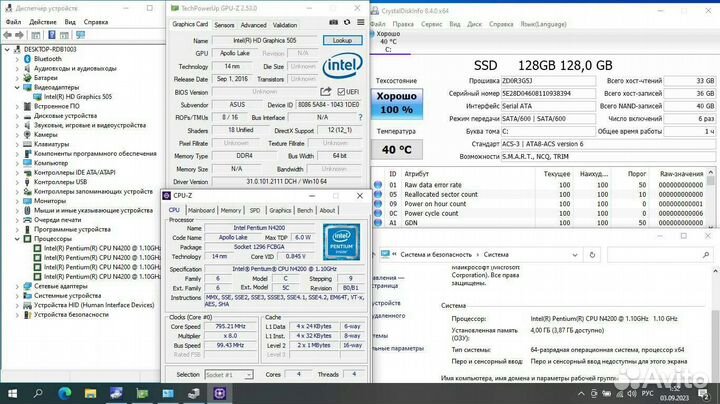720x404 pixels.
Task: Click the Forward arrow in Device Manager toolbar
Action: [19, 35]
